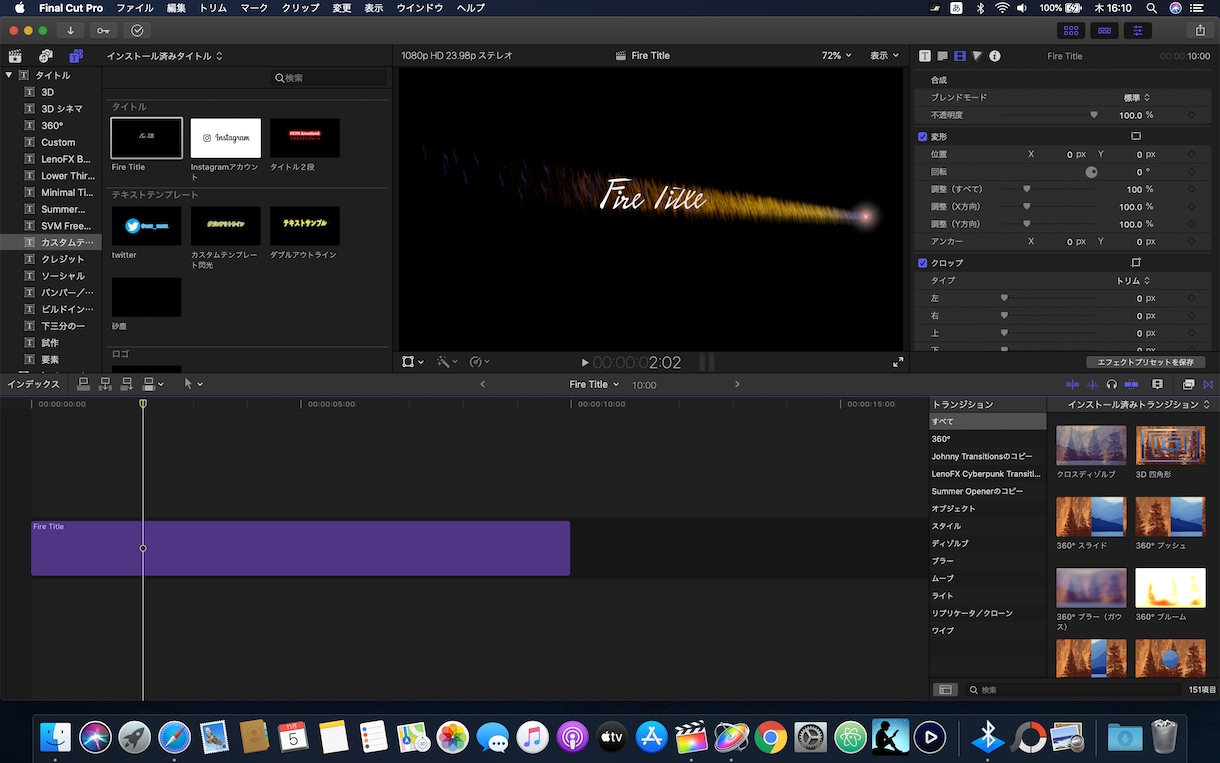Show the Titles and Generators sidebar

coord(77,56)
